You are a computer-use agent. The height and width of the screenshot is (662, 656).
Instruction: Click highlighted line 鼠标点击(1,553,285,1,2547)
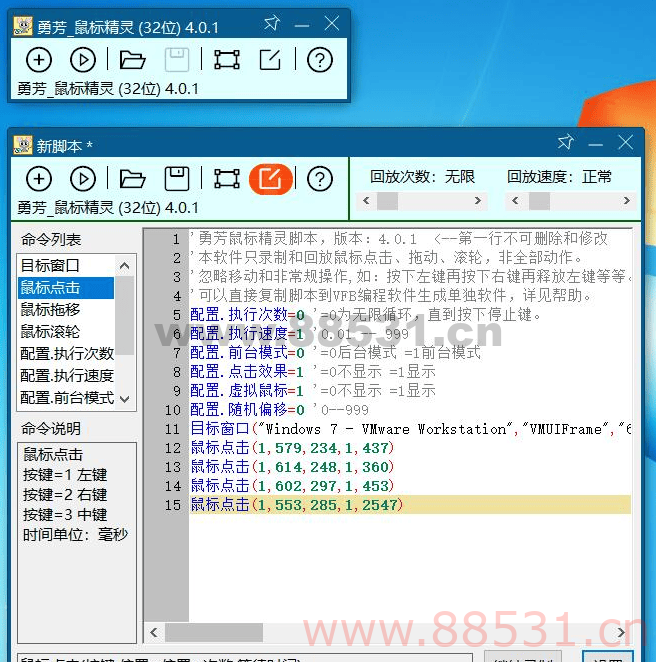tap(410, 505)
